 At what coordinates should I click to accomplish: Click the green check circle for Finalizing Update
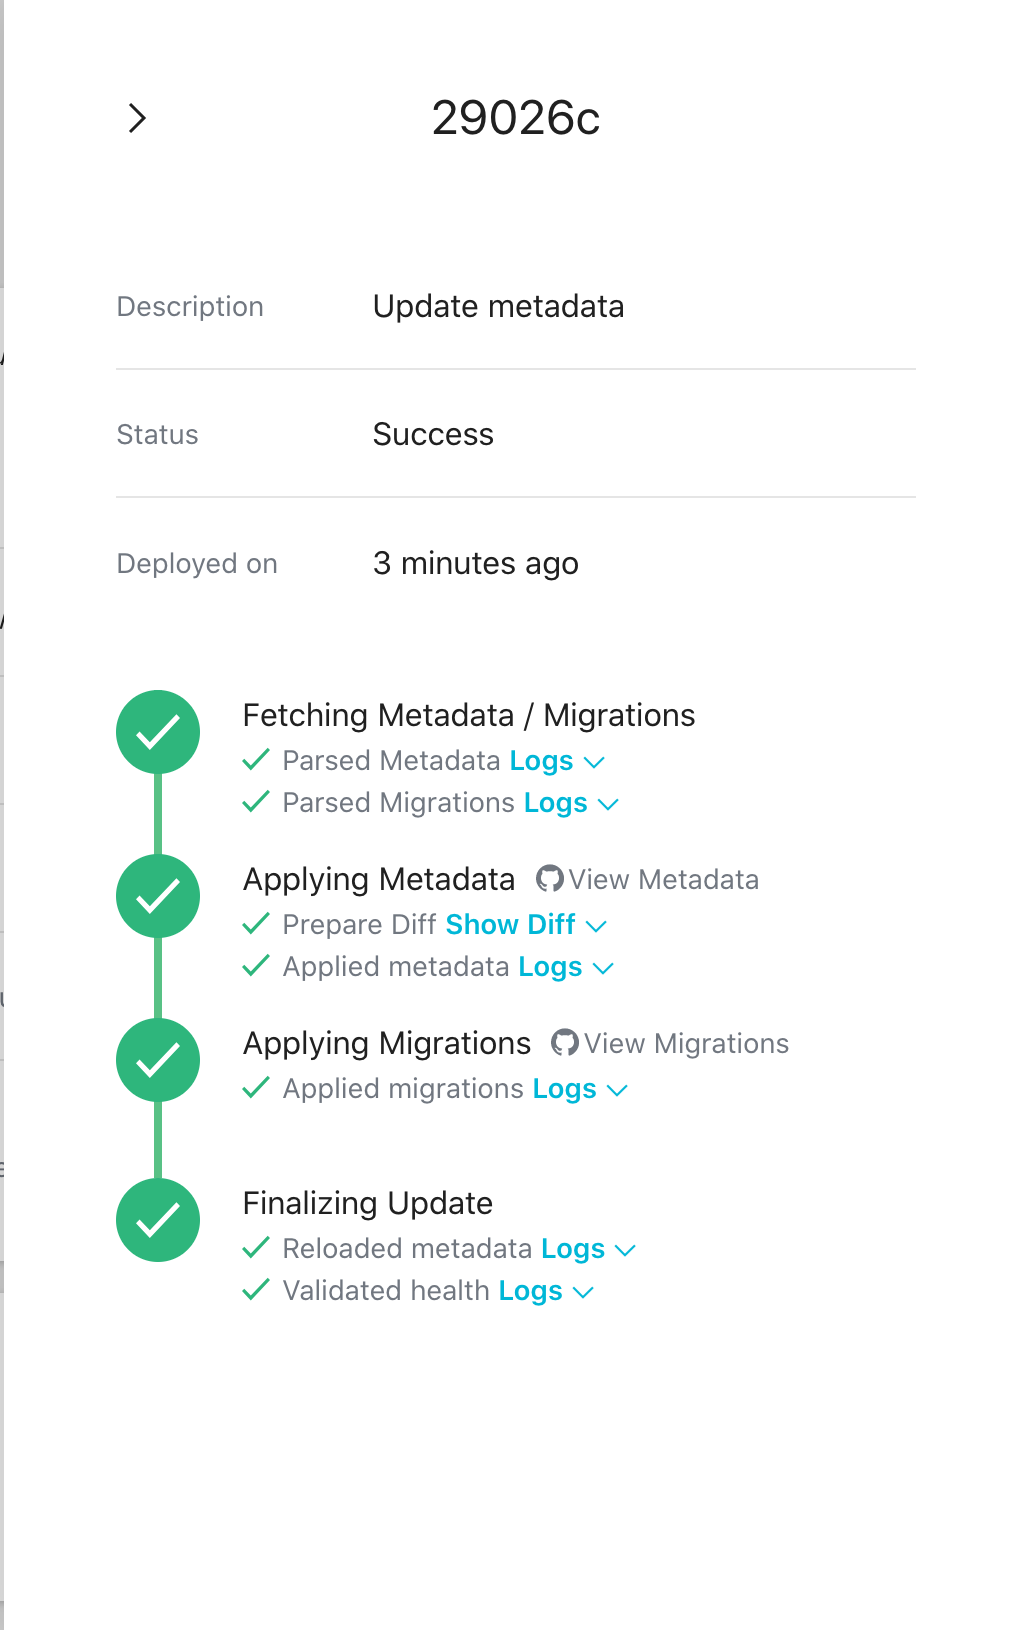tap(157, 1220)
